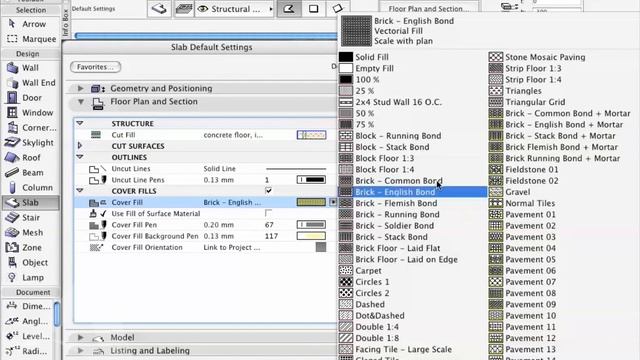This screenshot has width=640, height=360.
Task: Click Cover Fill Orientation icon button
Action: pyautogui.click(x=321, y=247)
